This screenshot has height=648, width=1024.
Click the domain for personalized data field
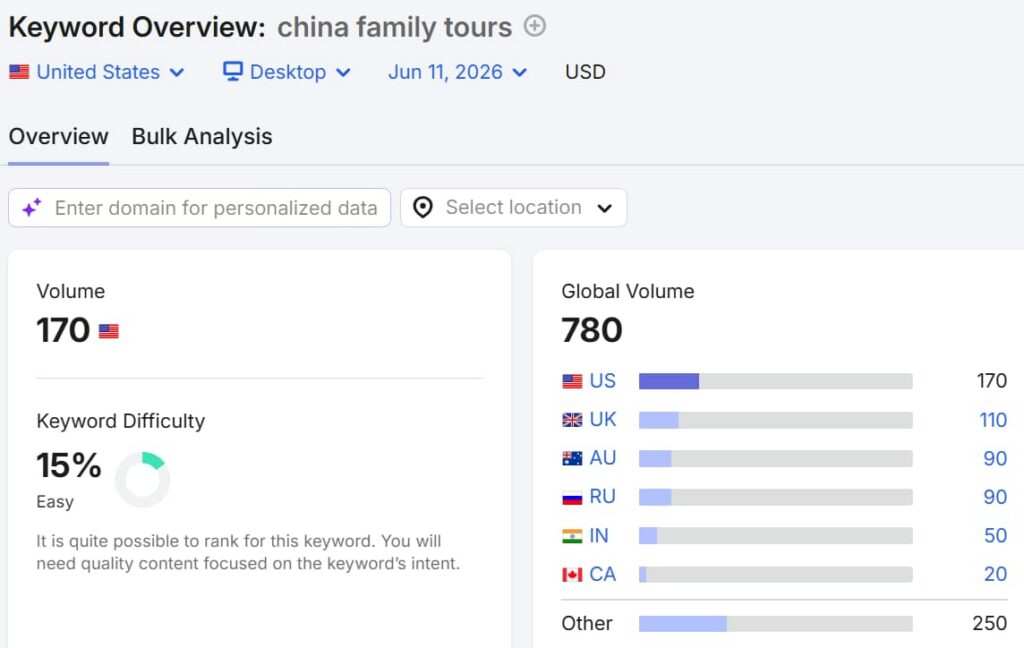click(x=199, y=208)
